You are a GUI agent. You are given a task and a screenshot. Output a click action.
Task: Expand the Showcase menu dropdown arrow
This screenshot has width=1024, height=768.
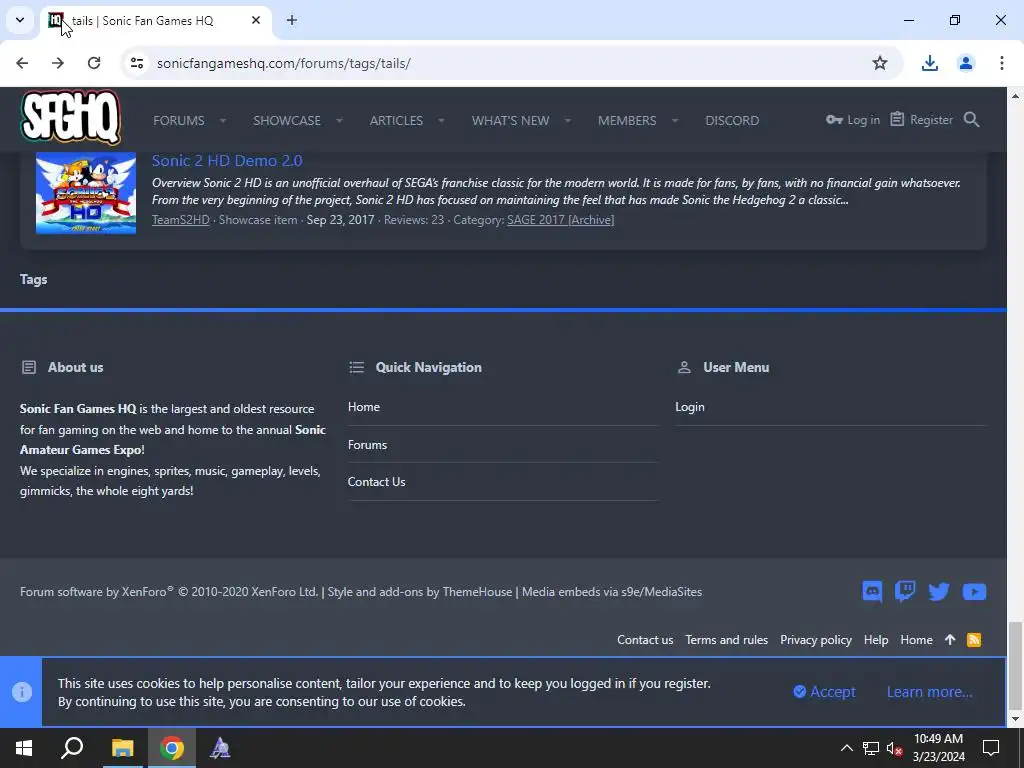click(339, 121)
